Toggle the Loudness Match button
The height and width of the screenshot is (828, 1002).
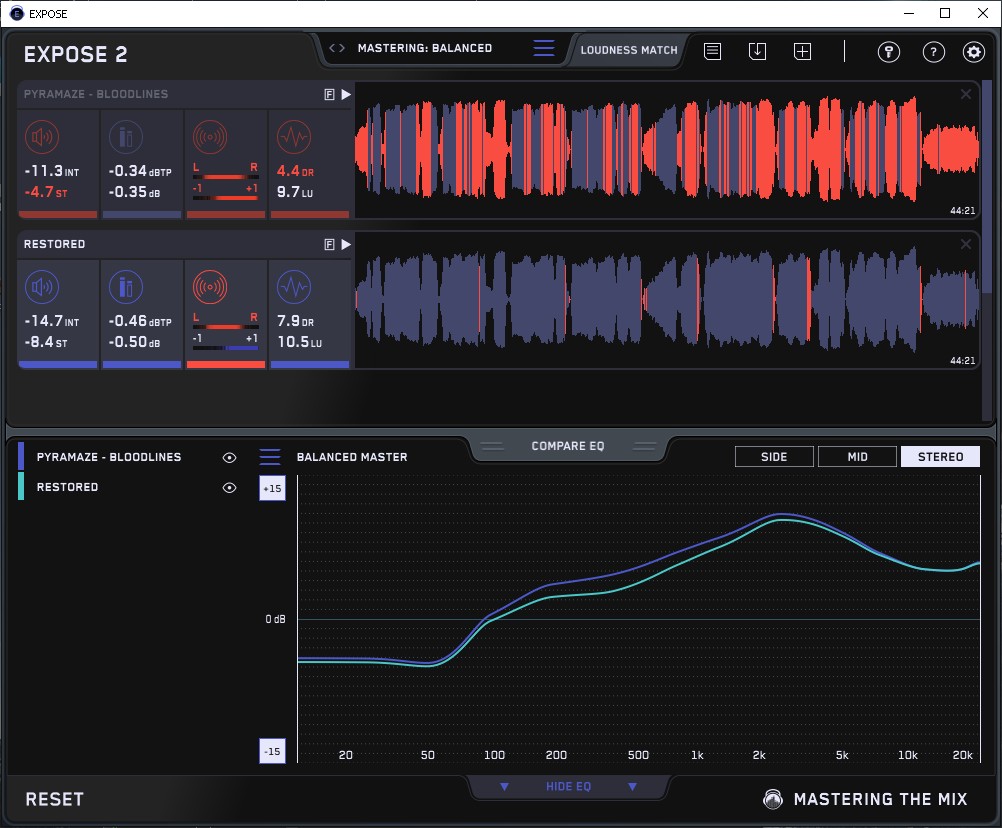[628, 49]
